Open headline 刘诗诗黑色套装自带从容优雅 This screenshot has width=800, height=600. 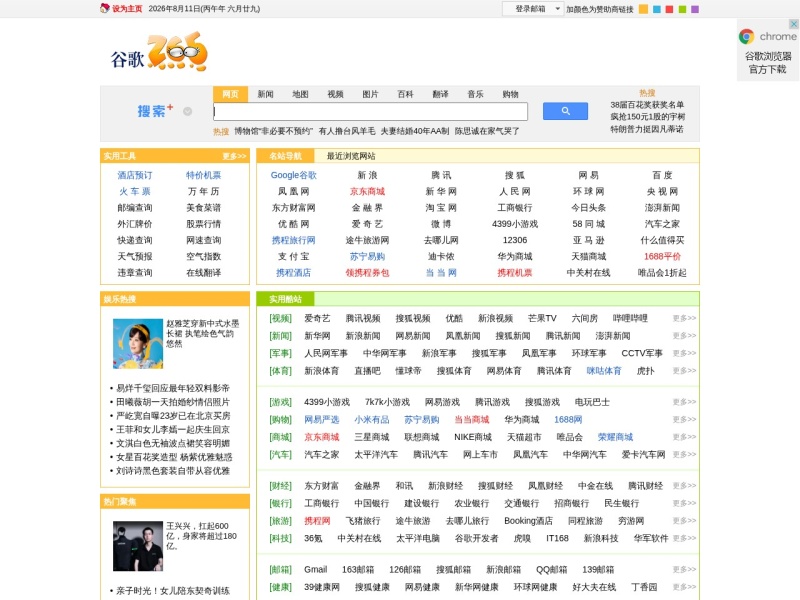pyautogui.click(x=173, y=470)
